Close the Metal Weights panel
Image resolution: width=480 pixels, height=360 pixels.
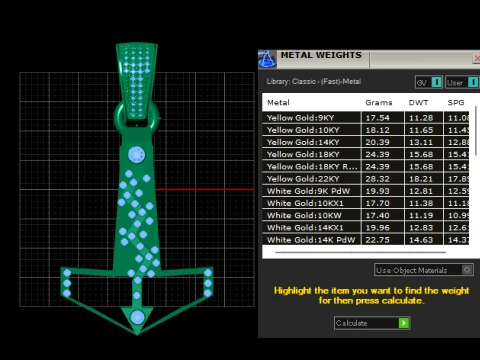(x=477, y=59)
